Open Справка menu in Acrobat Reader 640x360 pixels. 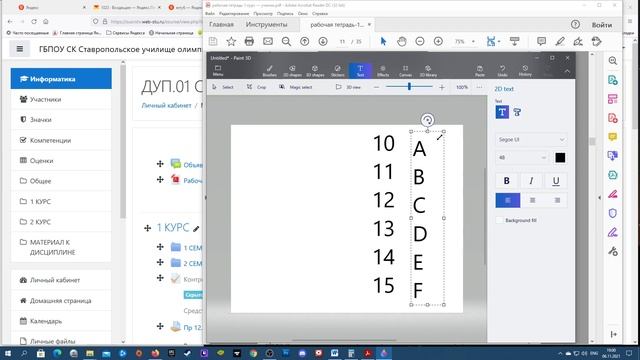tap(320, 13)
